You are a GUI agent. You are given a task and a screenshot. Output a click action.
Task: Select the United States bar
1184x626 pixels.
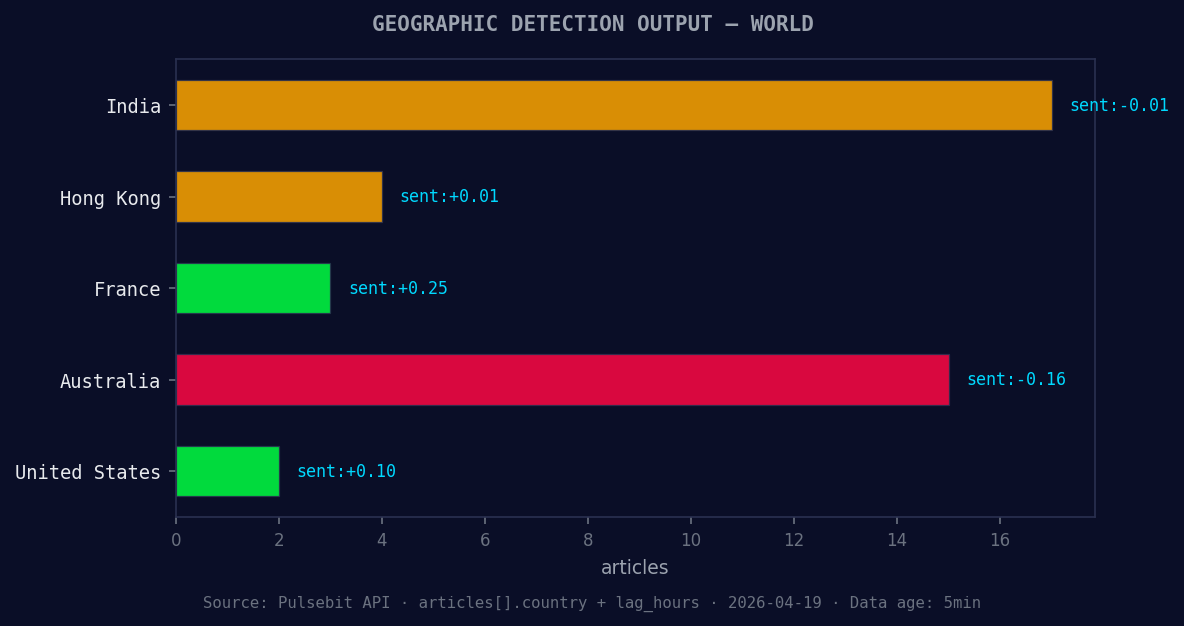tap(227, 471)
